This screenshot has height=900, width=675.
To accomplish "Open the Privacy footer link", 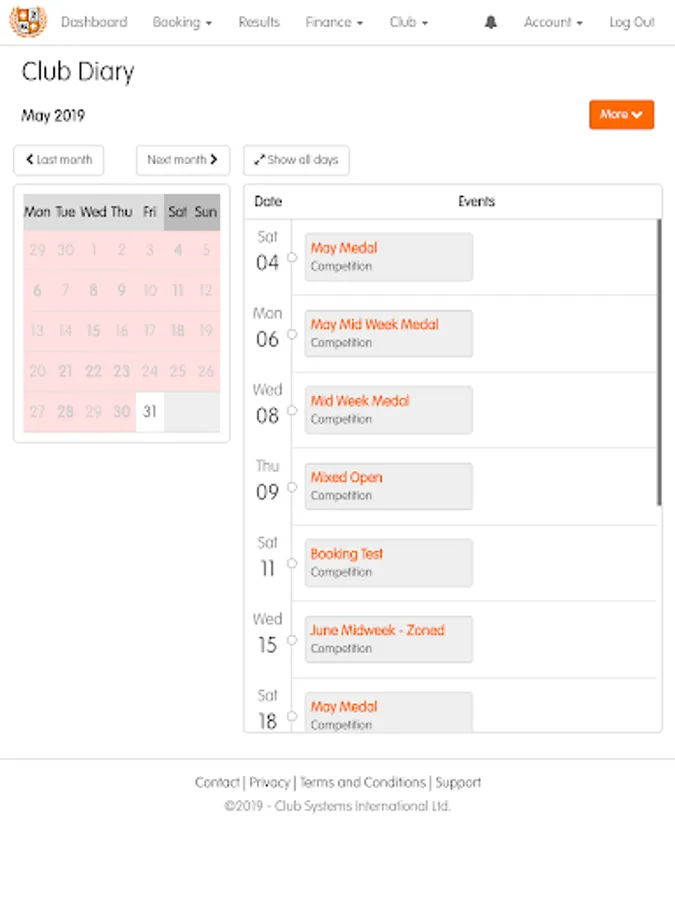I will click(x=269, y=782).
